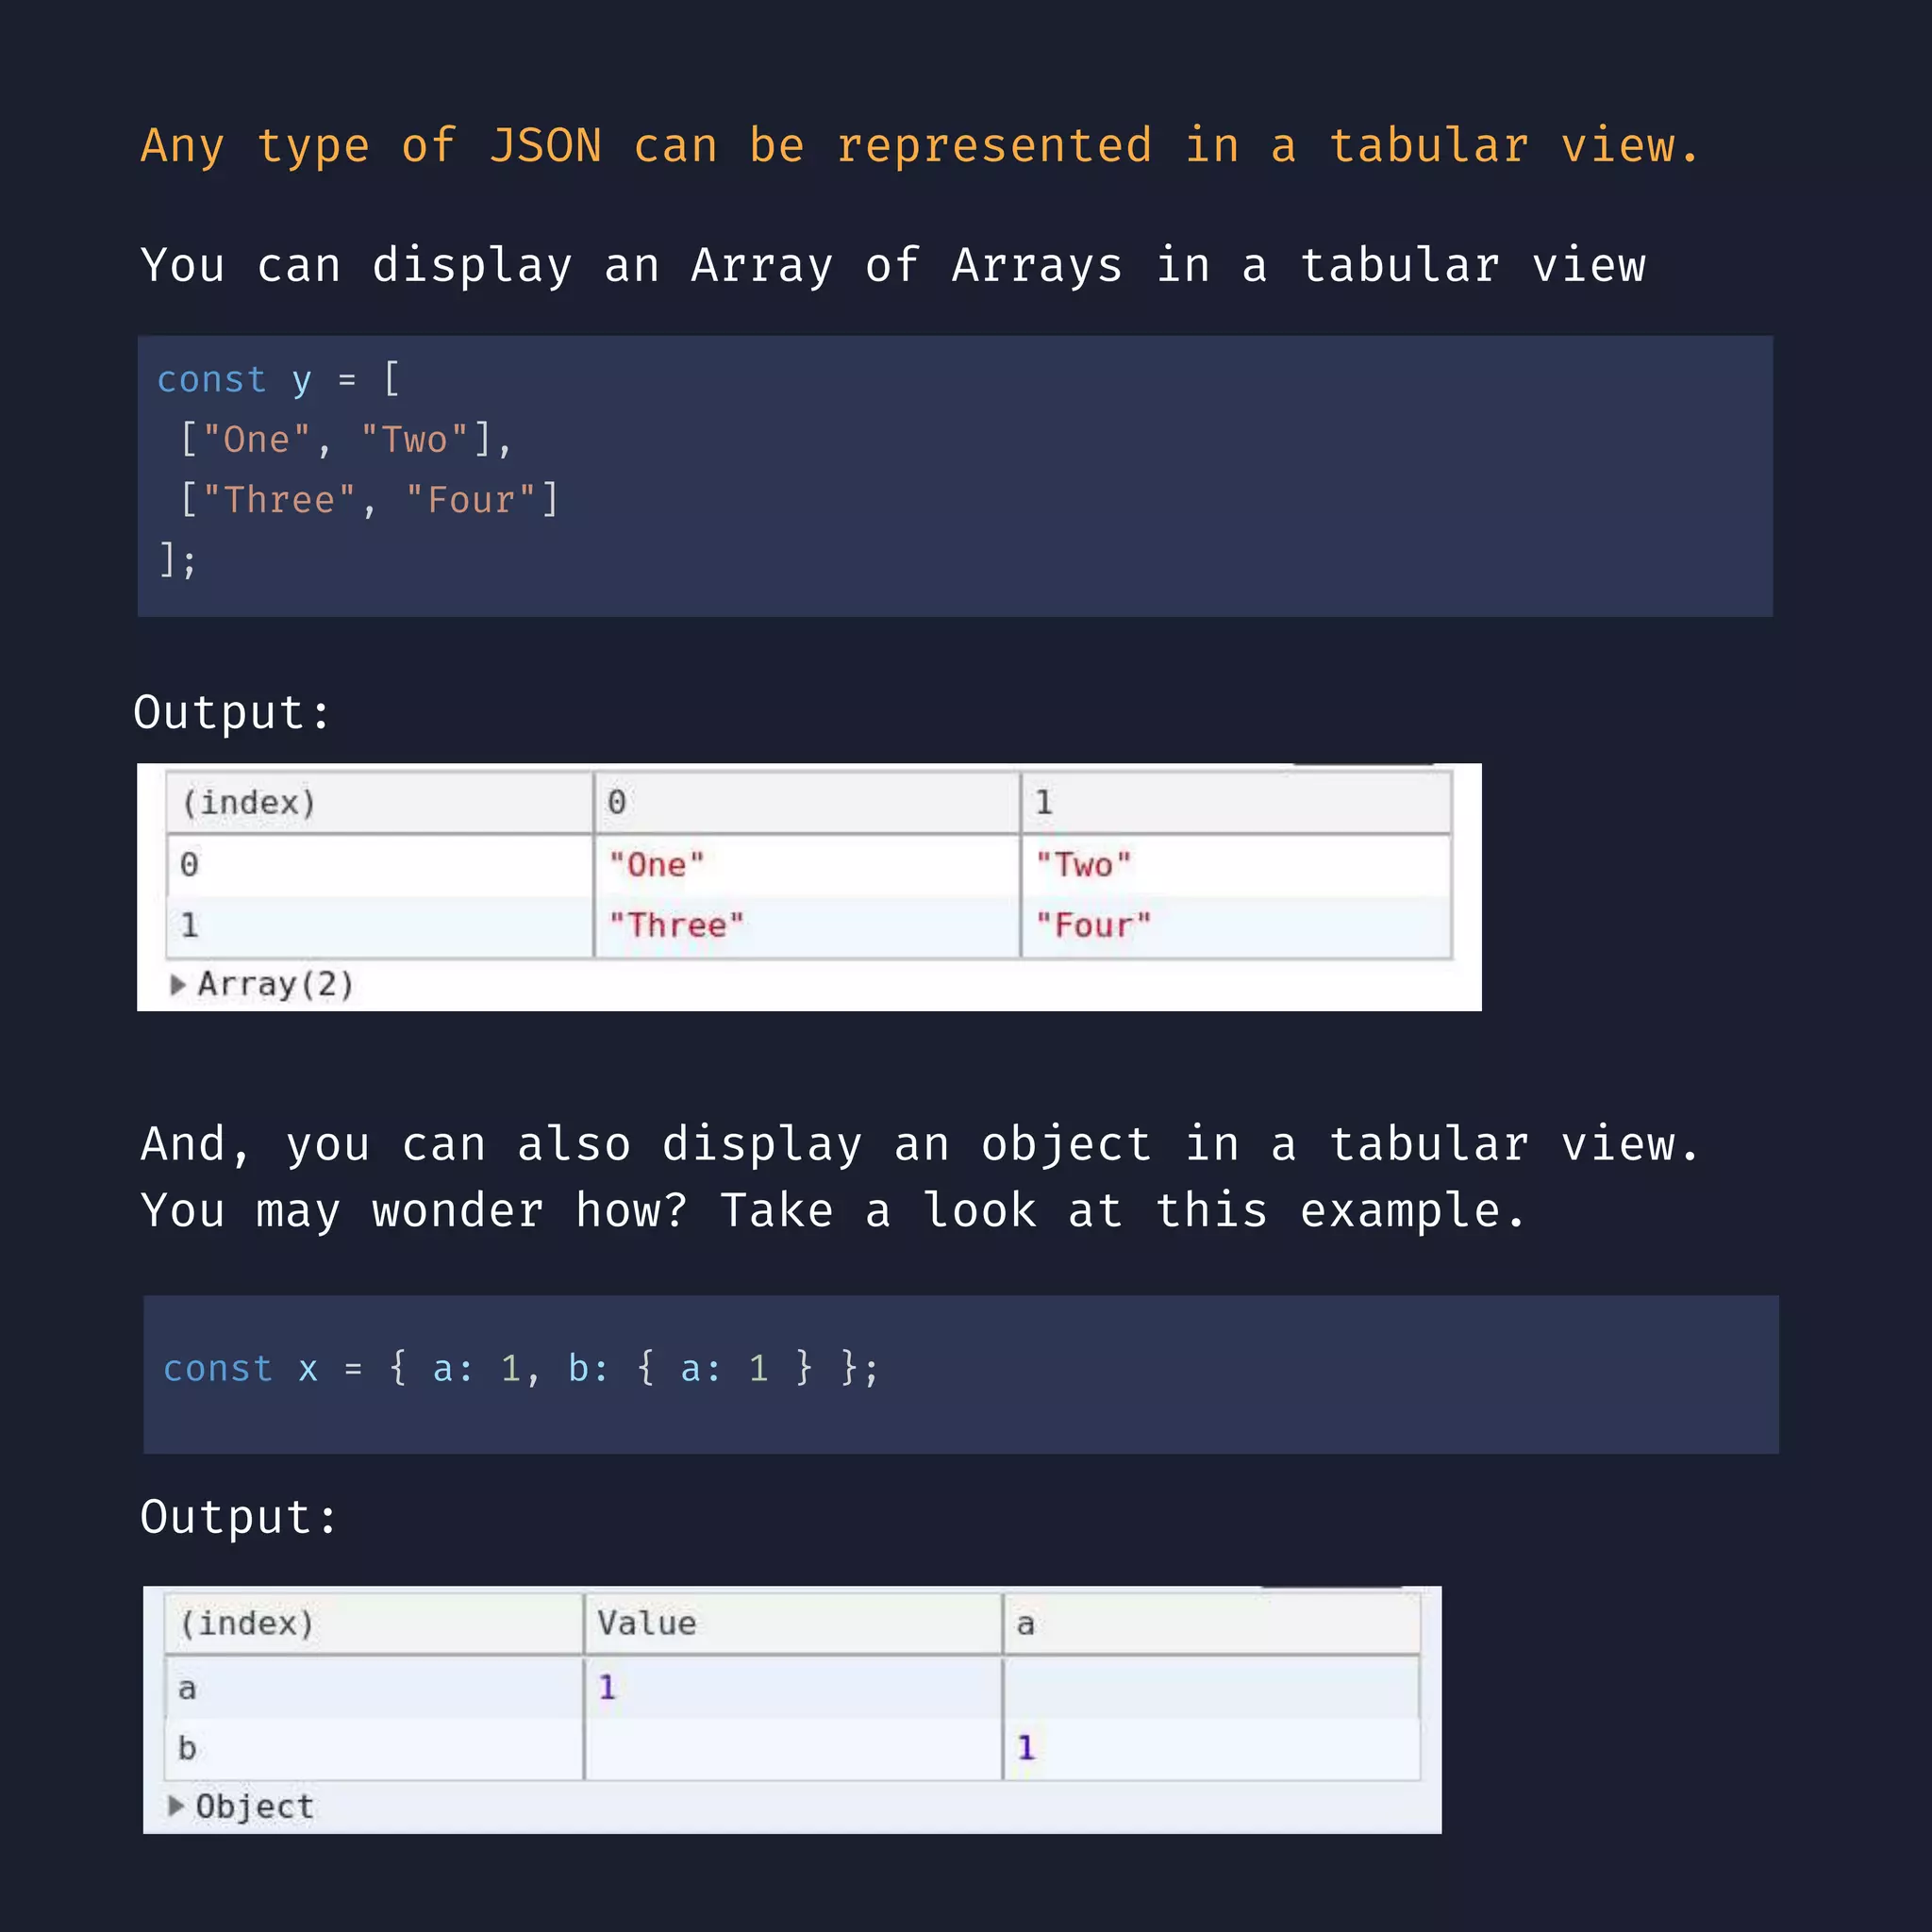The height and width of the screenshot is (1932, 1932).
Task: Click the 'const x' code line
Action: click(521, 1368)
